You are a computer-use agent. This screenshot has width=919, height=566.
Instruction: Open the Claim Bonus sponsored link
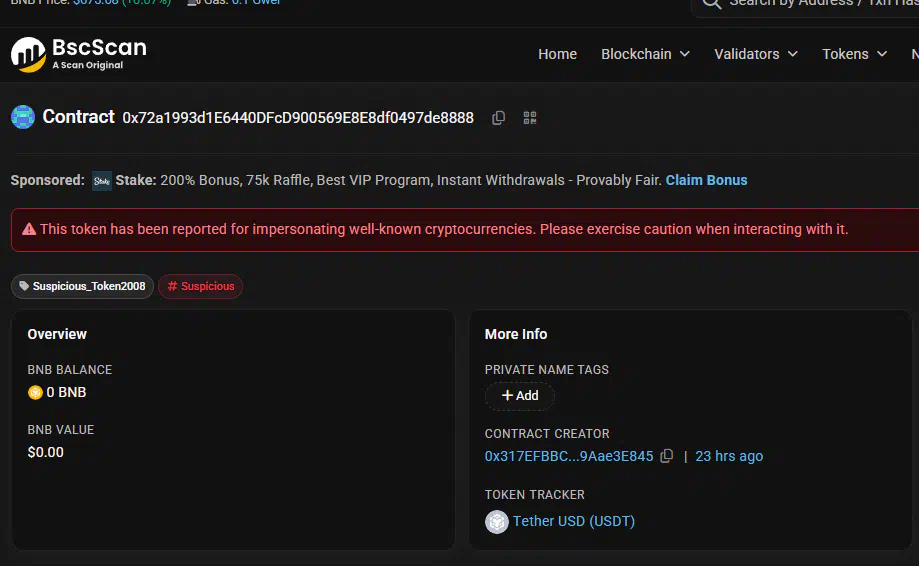(x=706, y=180)
